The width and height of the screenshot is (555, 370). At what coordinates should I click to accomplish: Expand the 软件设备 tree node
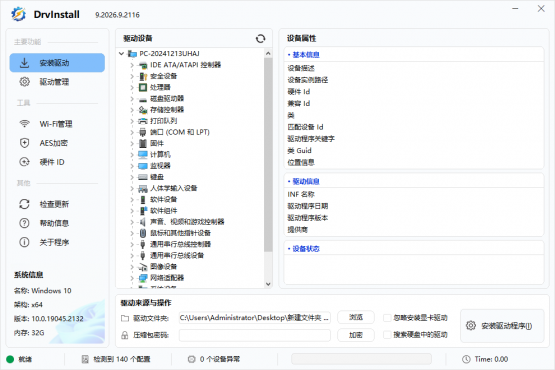click(x=132, y=200)
